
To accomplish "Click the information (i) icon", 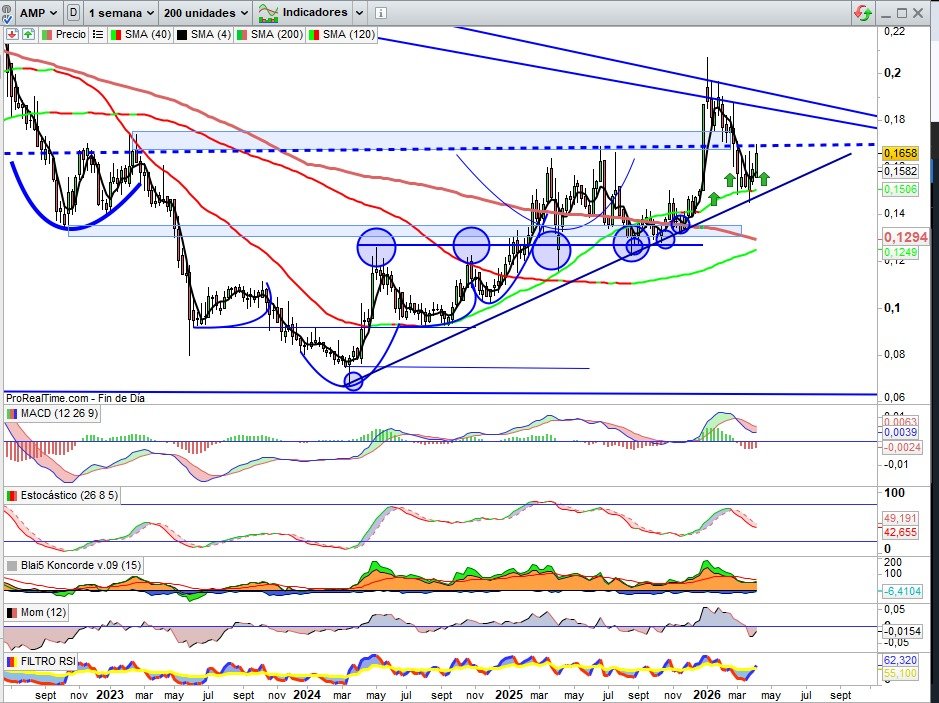I will (x=381, y=13).
